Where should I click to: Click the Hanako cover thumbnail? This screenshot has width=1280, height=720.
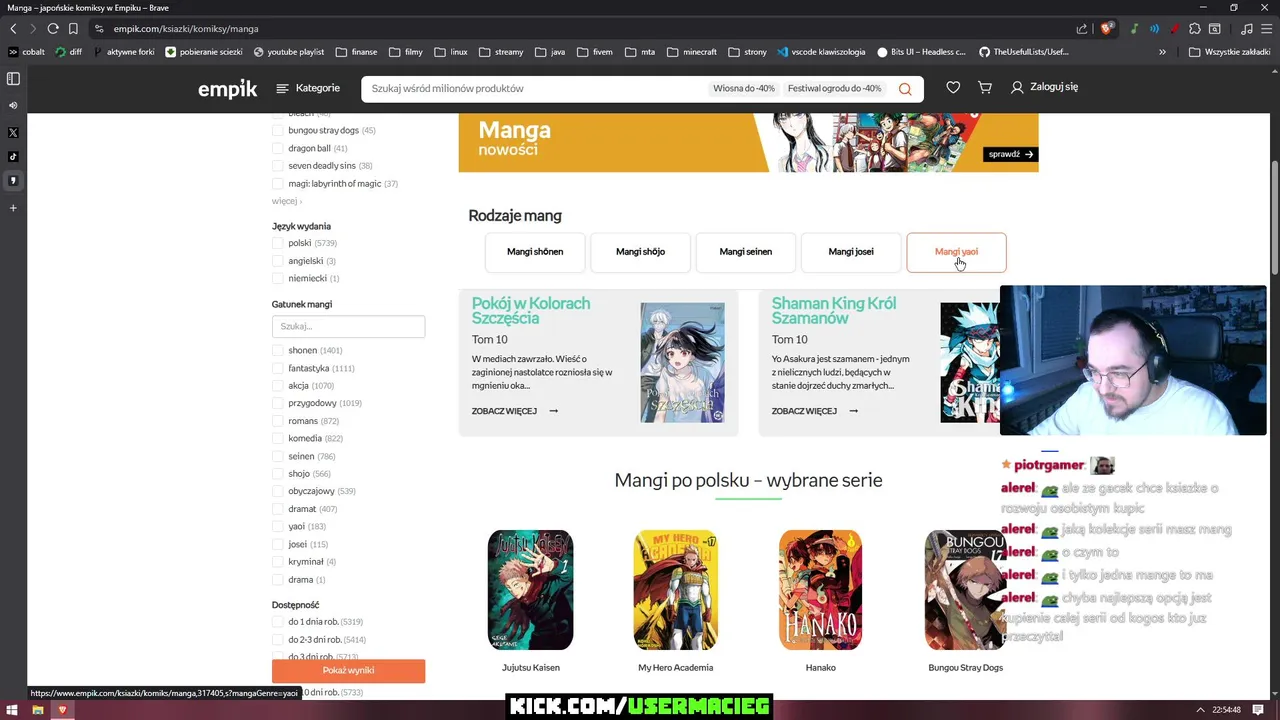click(x=821, y=590)
